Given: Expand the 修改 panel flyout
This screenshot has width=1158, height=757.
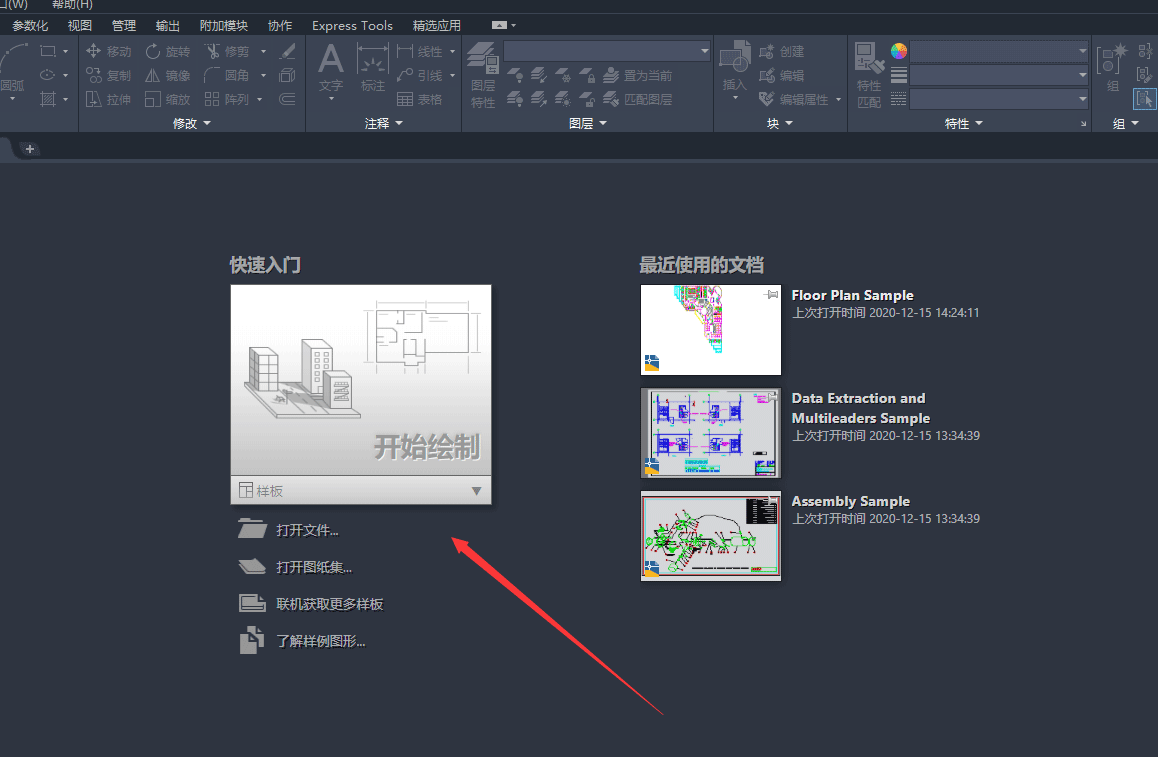Looking at the screenshot, I should 191,123.
